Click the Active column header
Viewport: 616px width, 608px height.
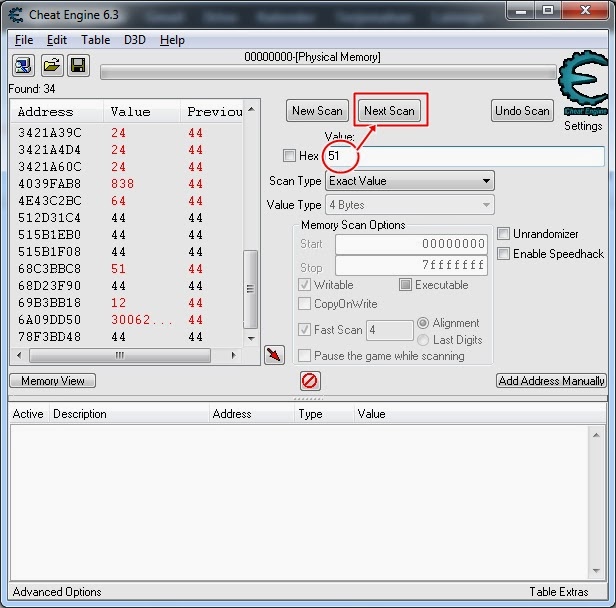click(x=29, y=414)
